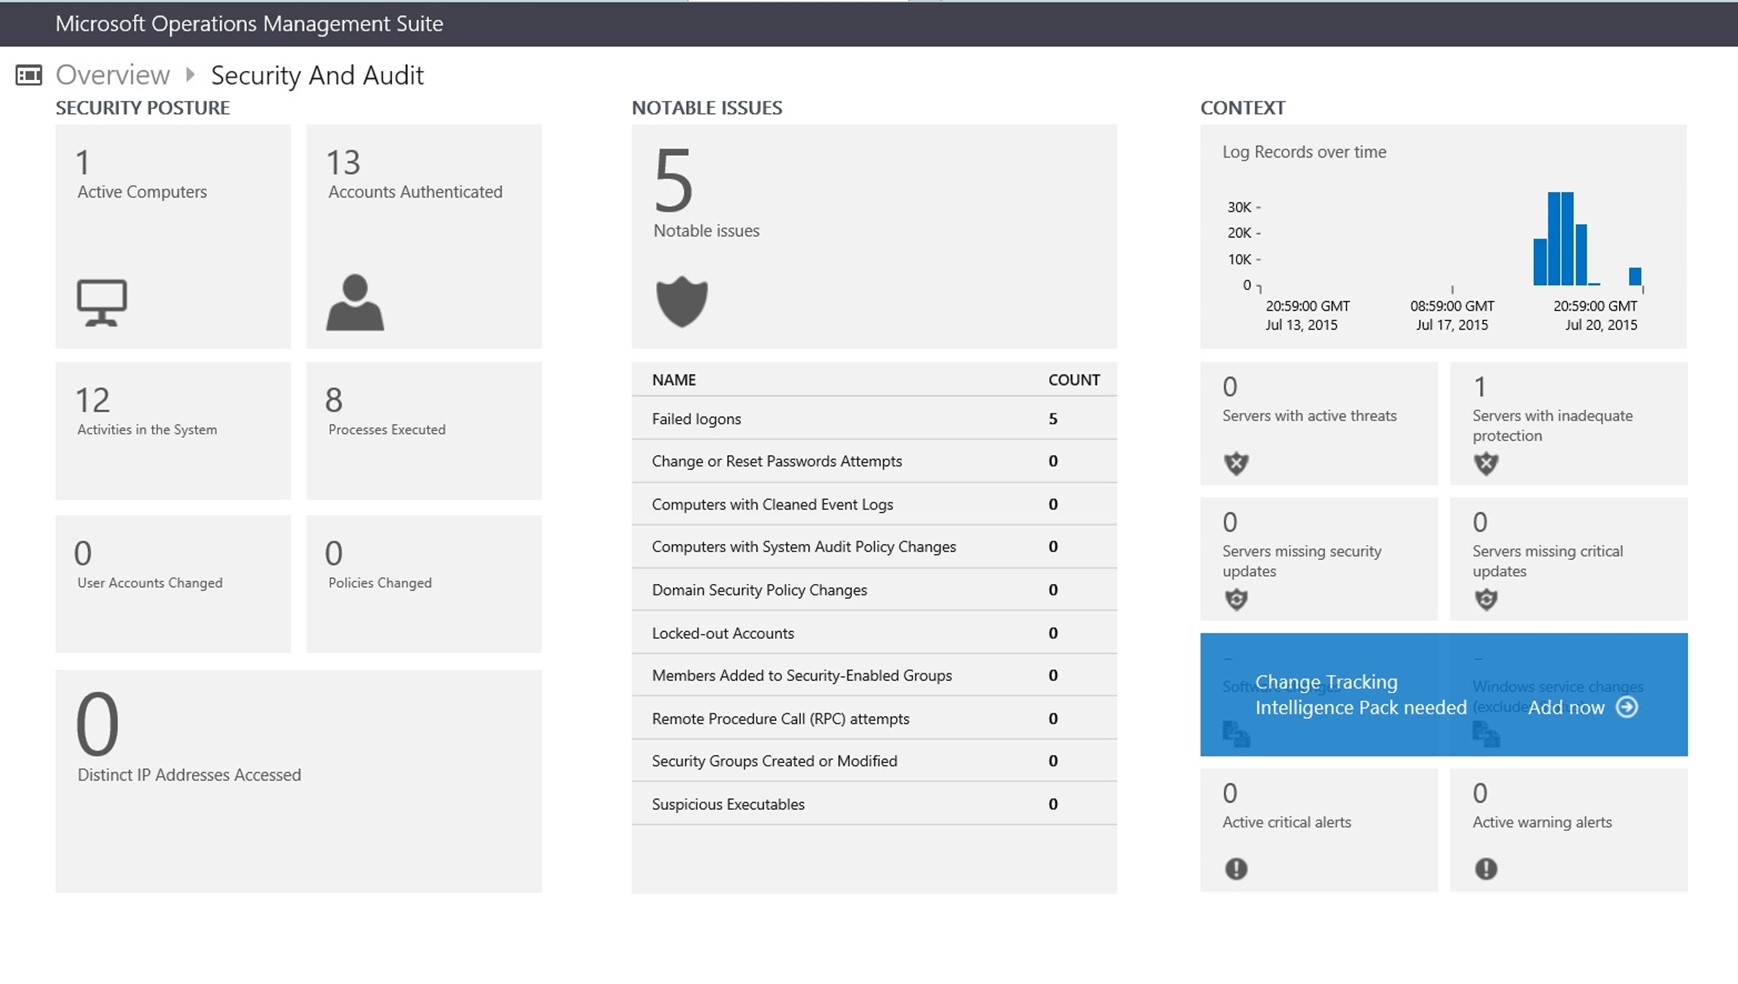
Task: Select the Failed logons row
Action: pos(874,418)
